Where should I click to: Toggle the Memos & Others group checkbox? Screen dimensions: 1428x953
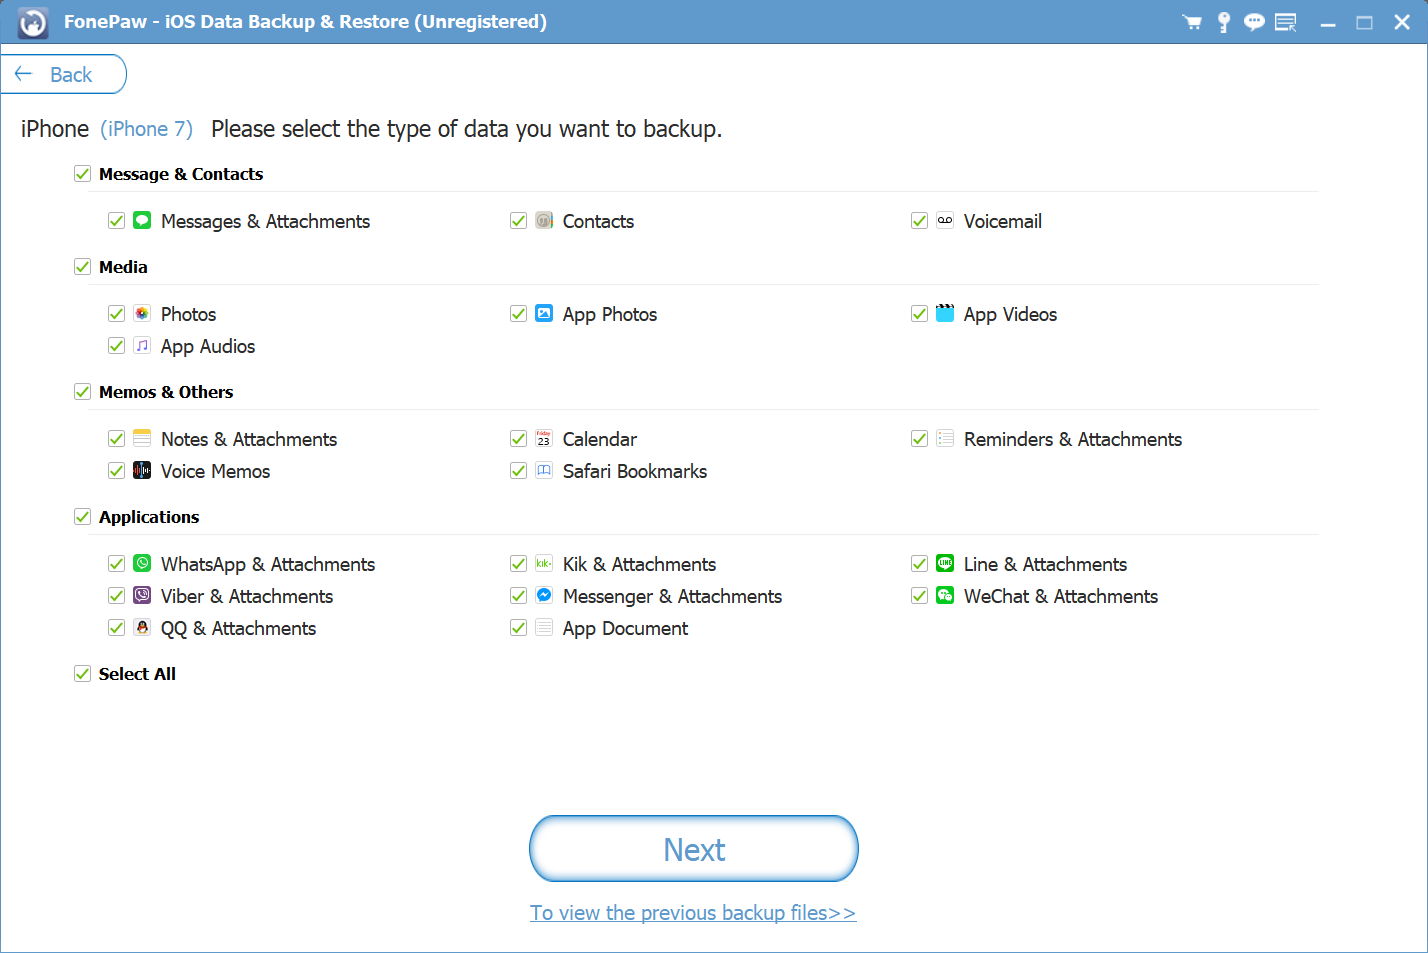(x=82, y=392)
